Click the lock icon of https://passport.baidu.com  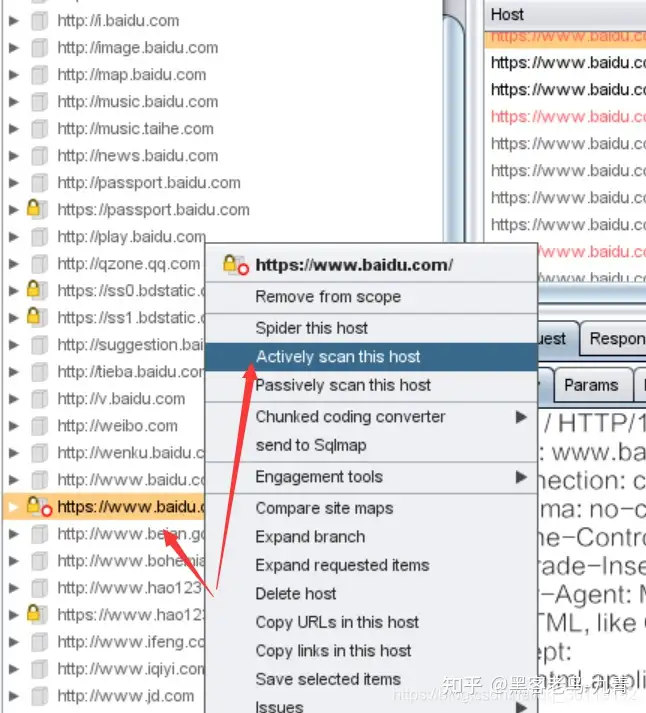click(34, 208)
